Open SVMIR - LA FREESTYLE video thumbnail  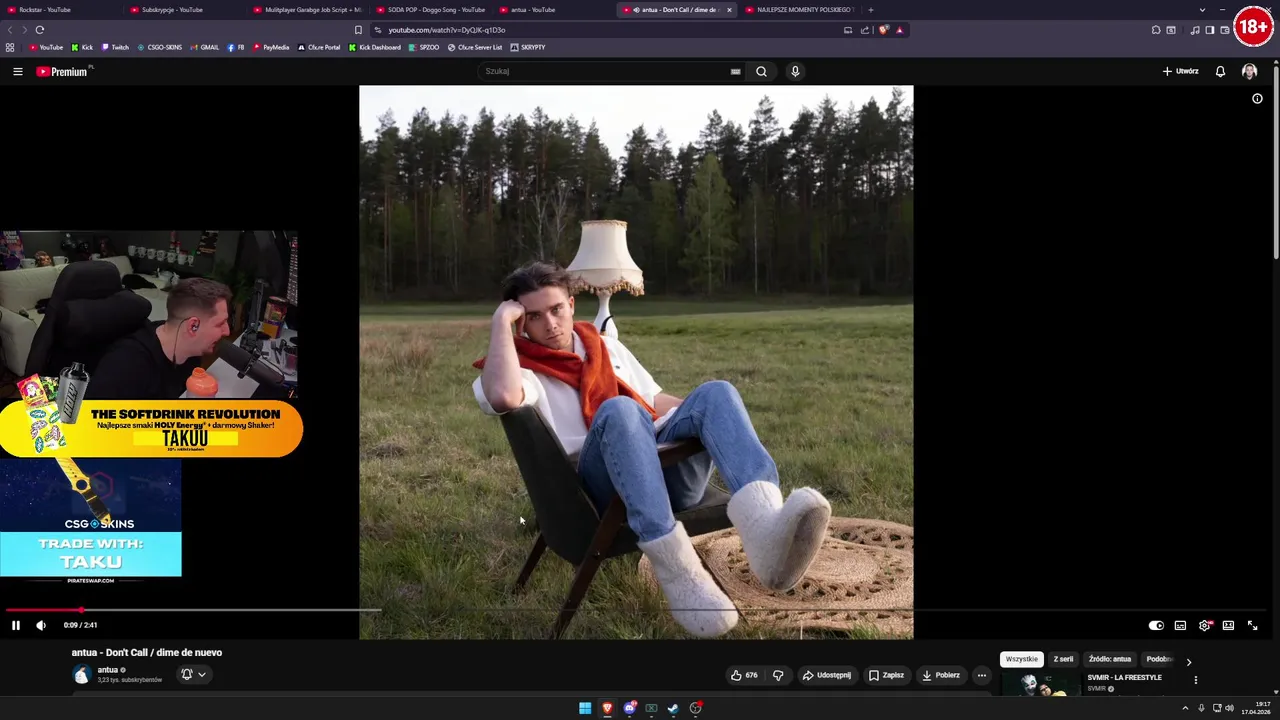tap(1039, 686)
